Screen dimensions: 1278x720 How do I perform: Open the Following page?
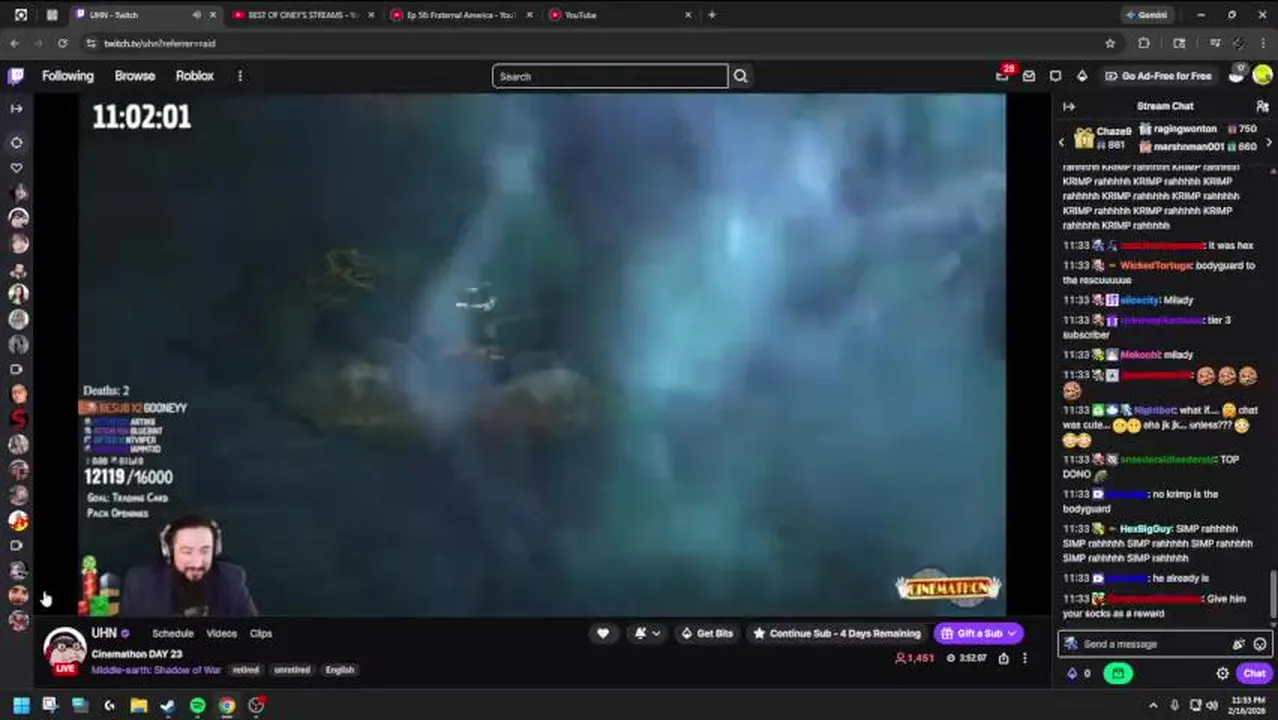click(x=67, y=76)
